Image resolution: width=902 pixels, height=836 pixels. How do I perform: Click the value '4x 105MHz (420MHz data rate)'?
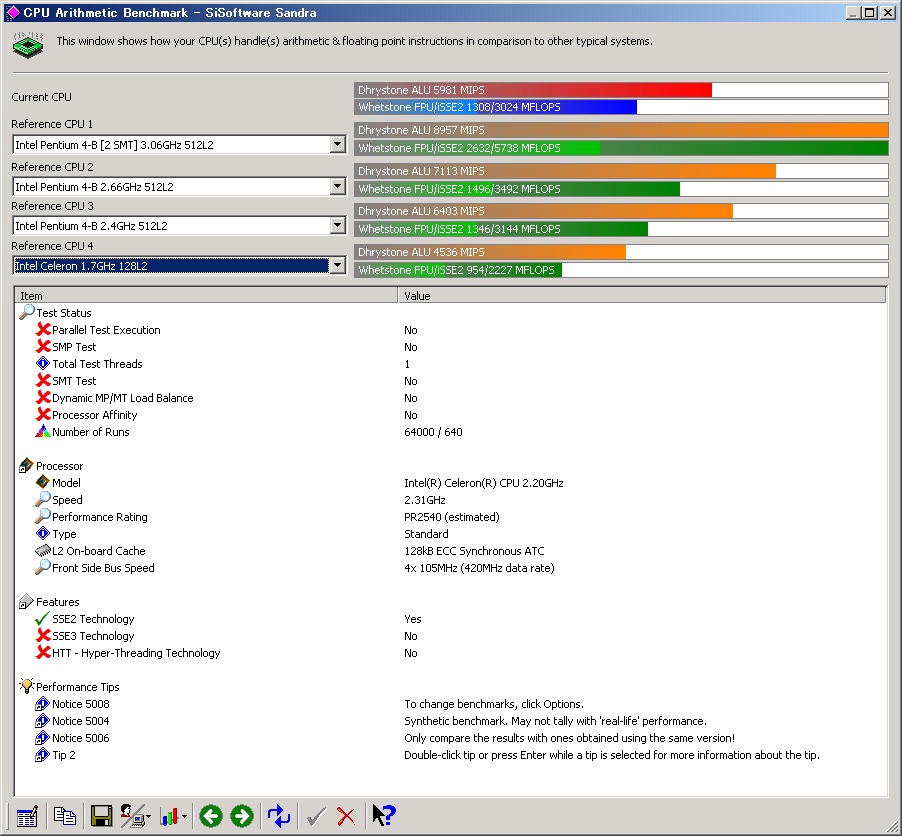(479, 568)
